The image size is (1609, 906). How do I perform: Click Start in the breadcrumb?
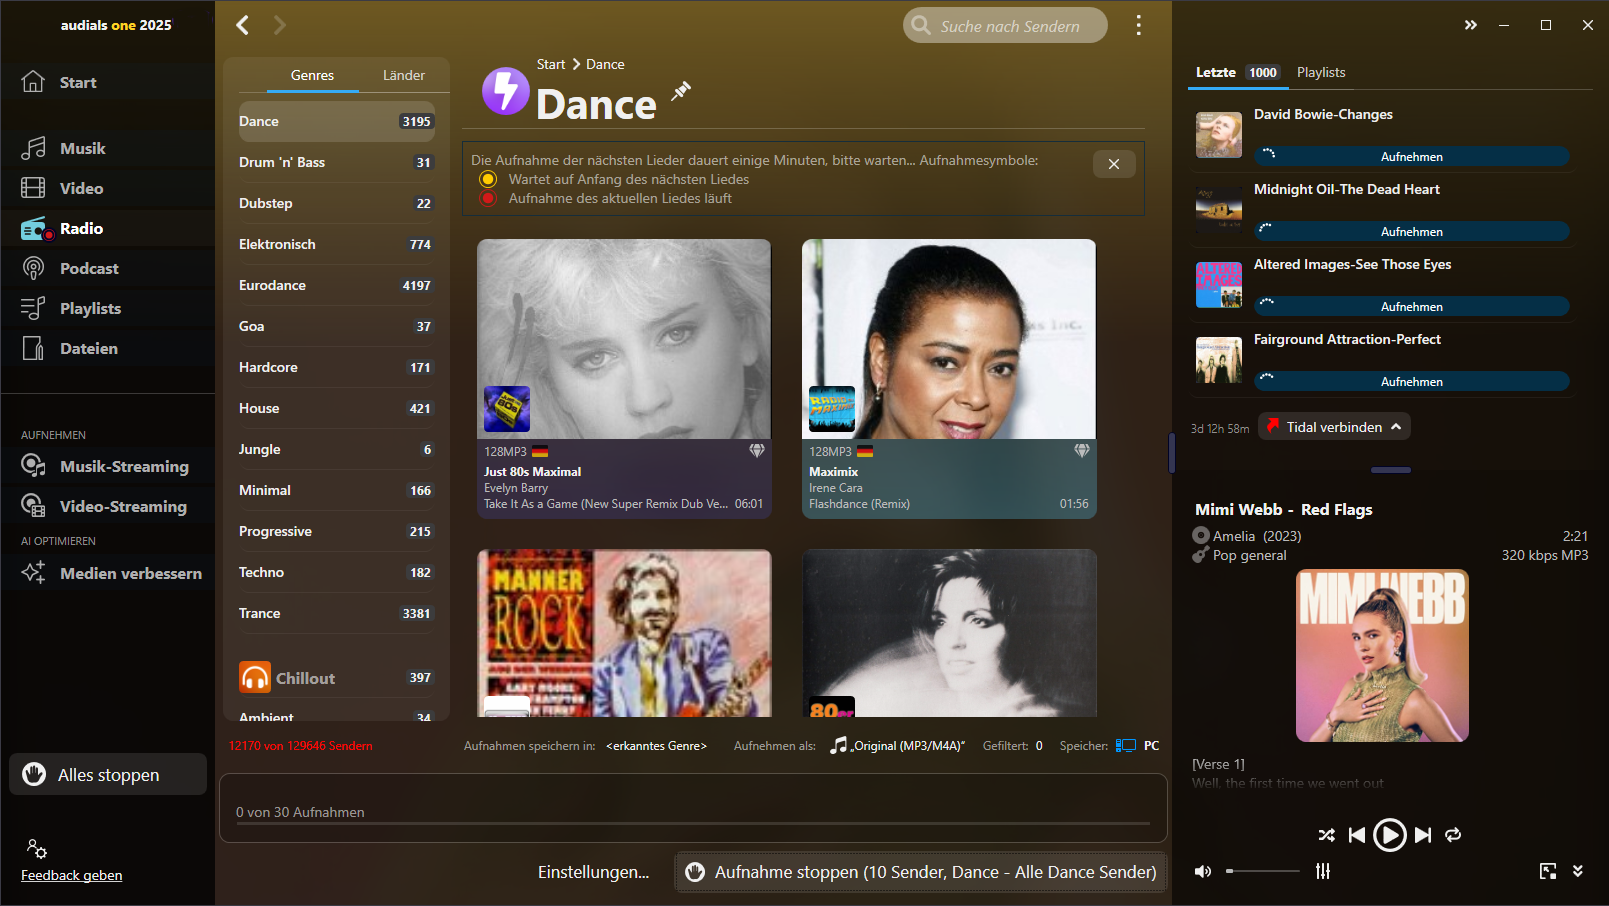click(550, 64)
